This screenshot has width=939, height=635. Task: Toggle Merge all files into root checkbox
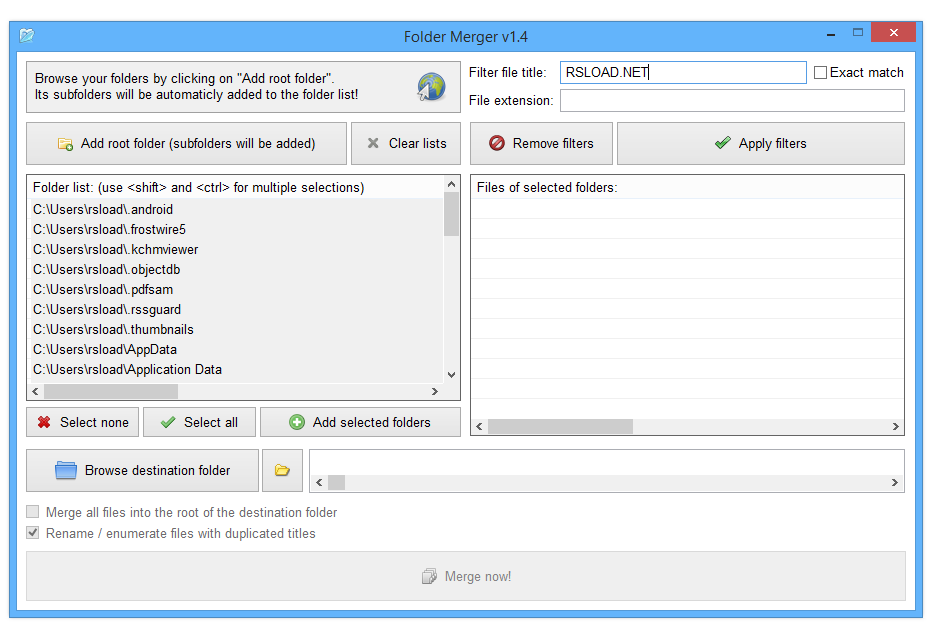click(33, 512)
